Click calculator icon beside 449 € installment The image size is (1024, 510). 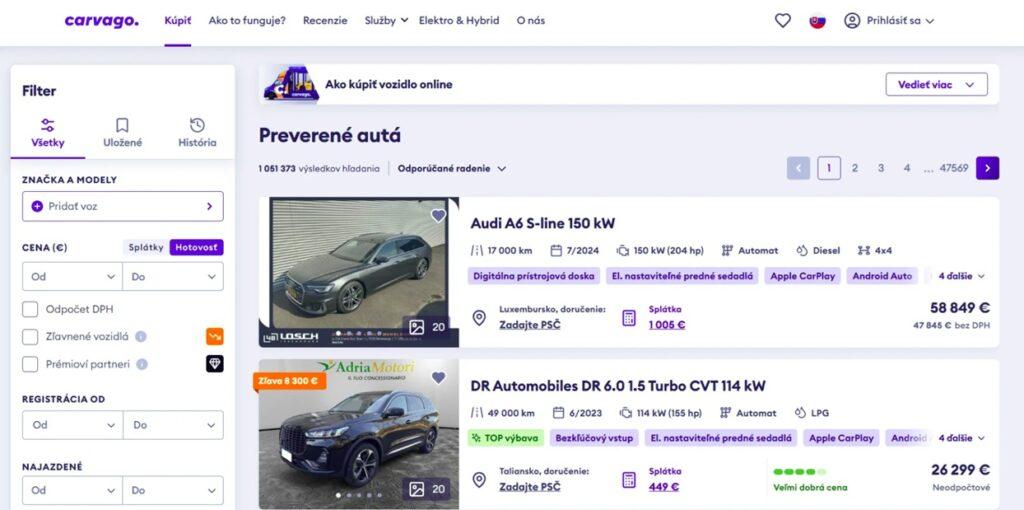[x=628, y=480]
